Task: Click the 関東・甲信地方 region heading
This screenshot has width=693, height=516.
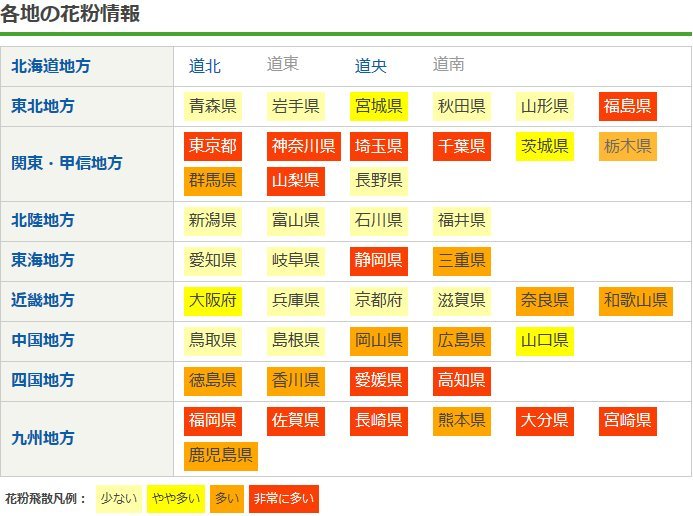Action: point(66,162)
